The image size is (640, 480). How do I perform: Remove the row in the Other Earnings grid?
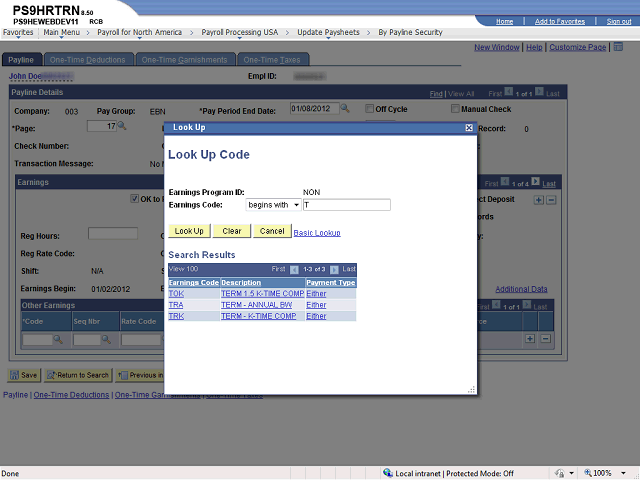546,339
